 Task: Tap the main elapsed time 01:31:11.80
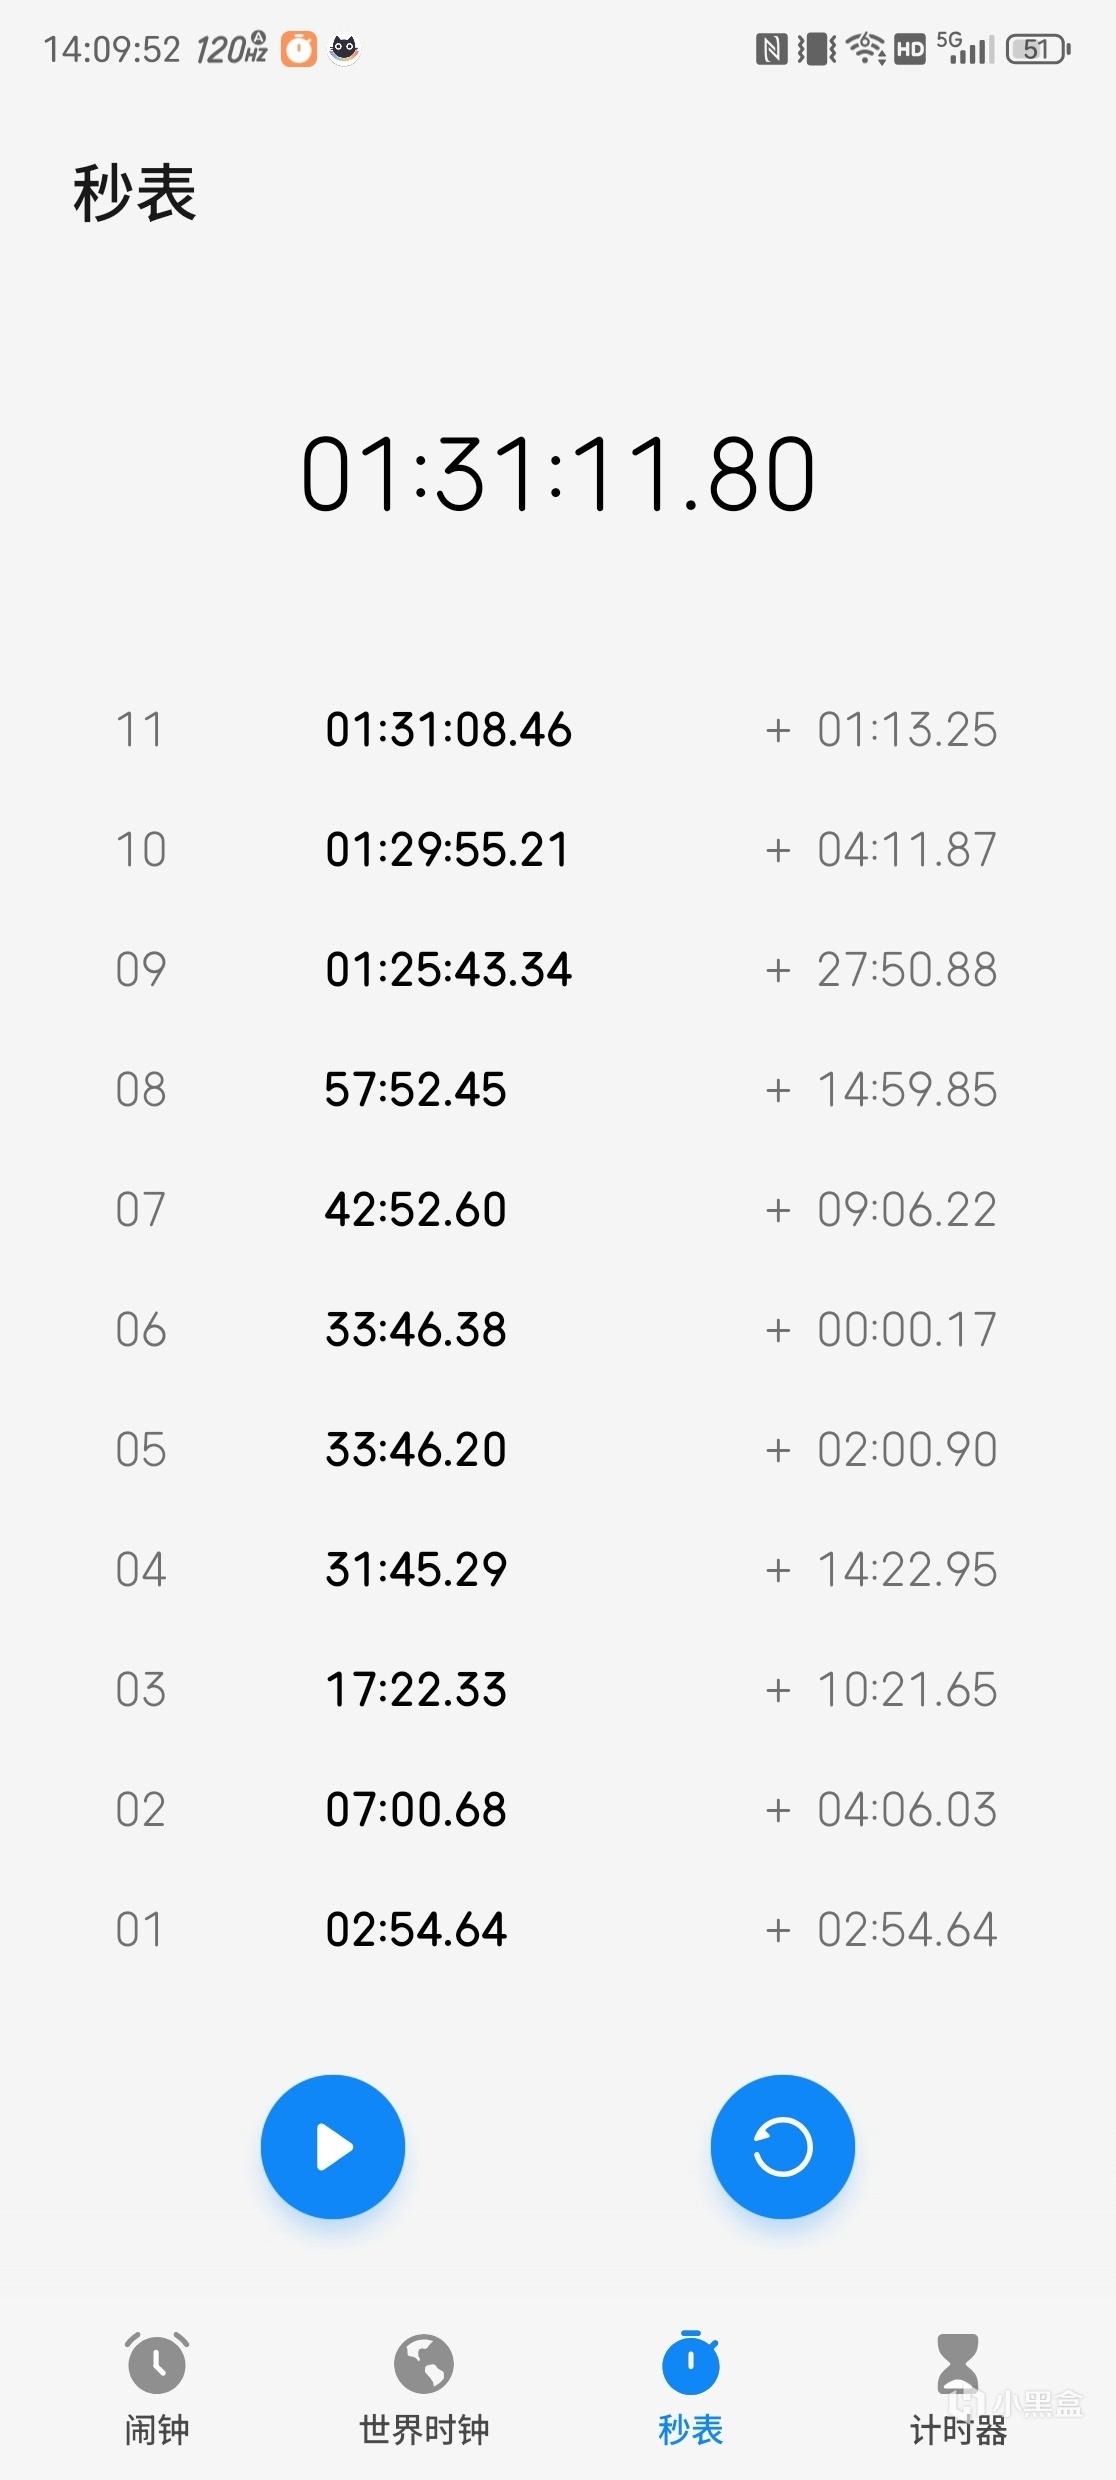click(558, 474)
